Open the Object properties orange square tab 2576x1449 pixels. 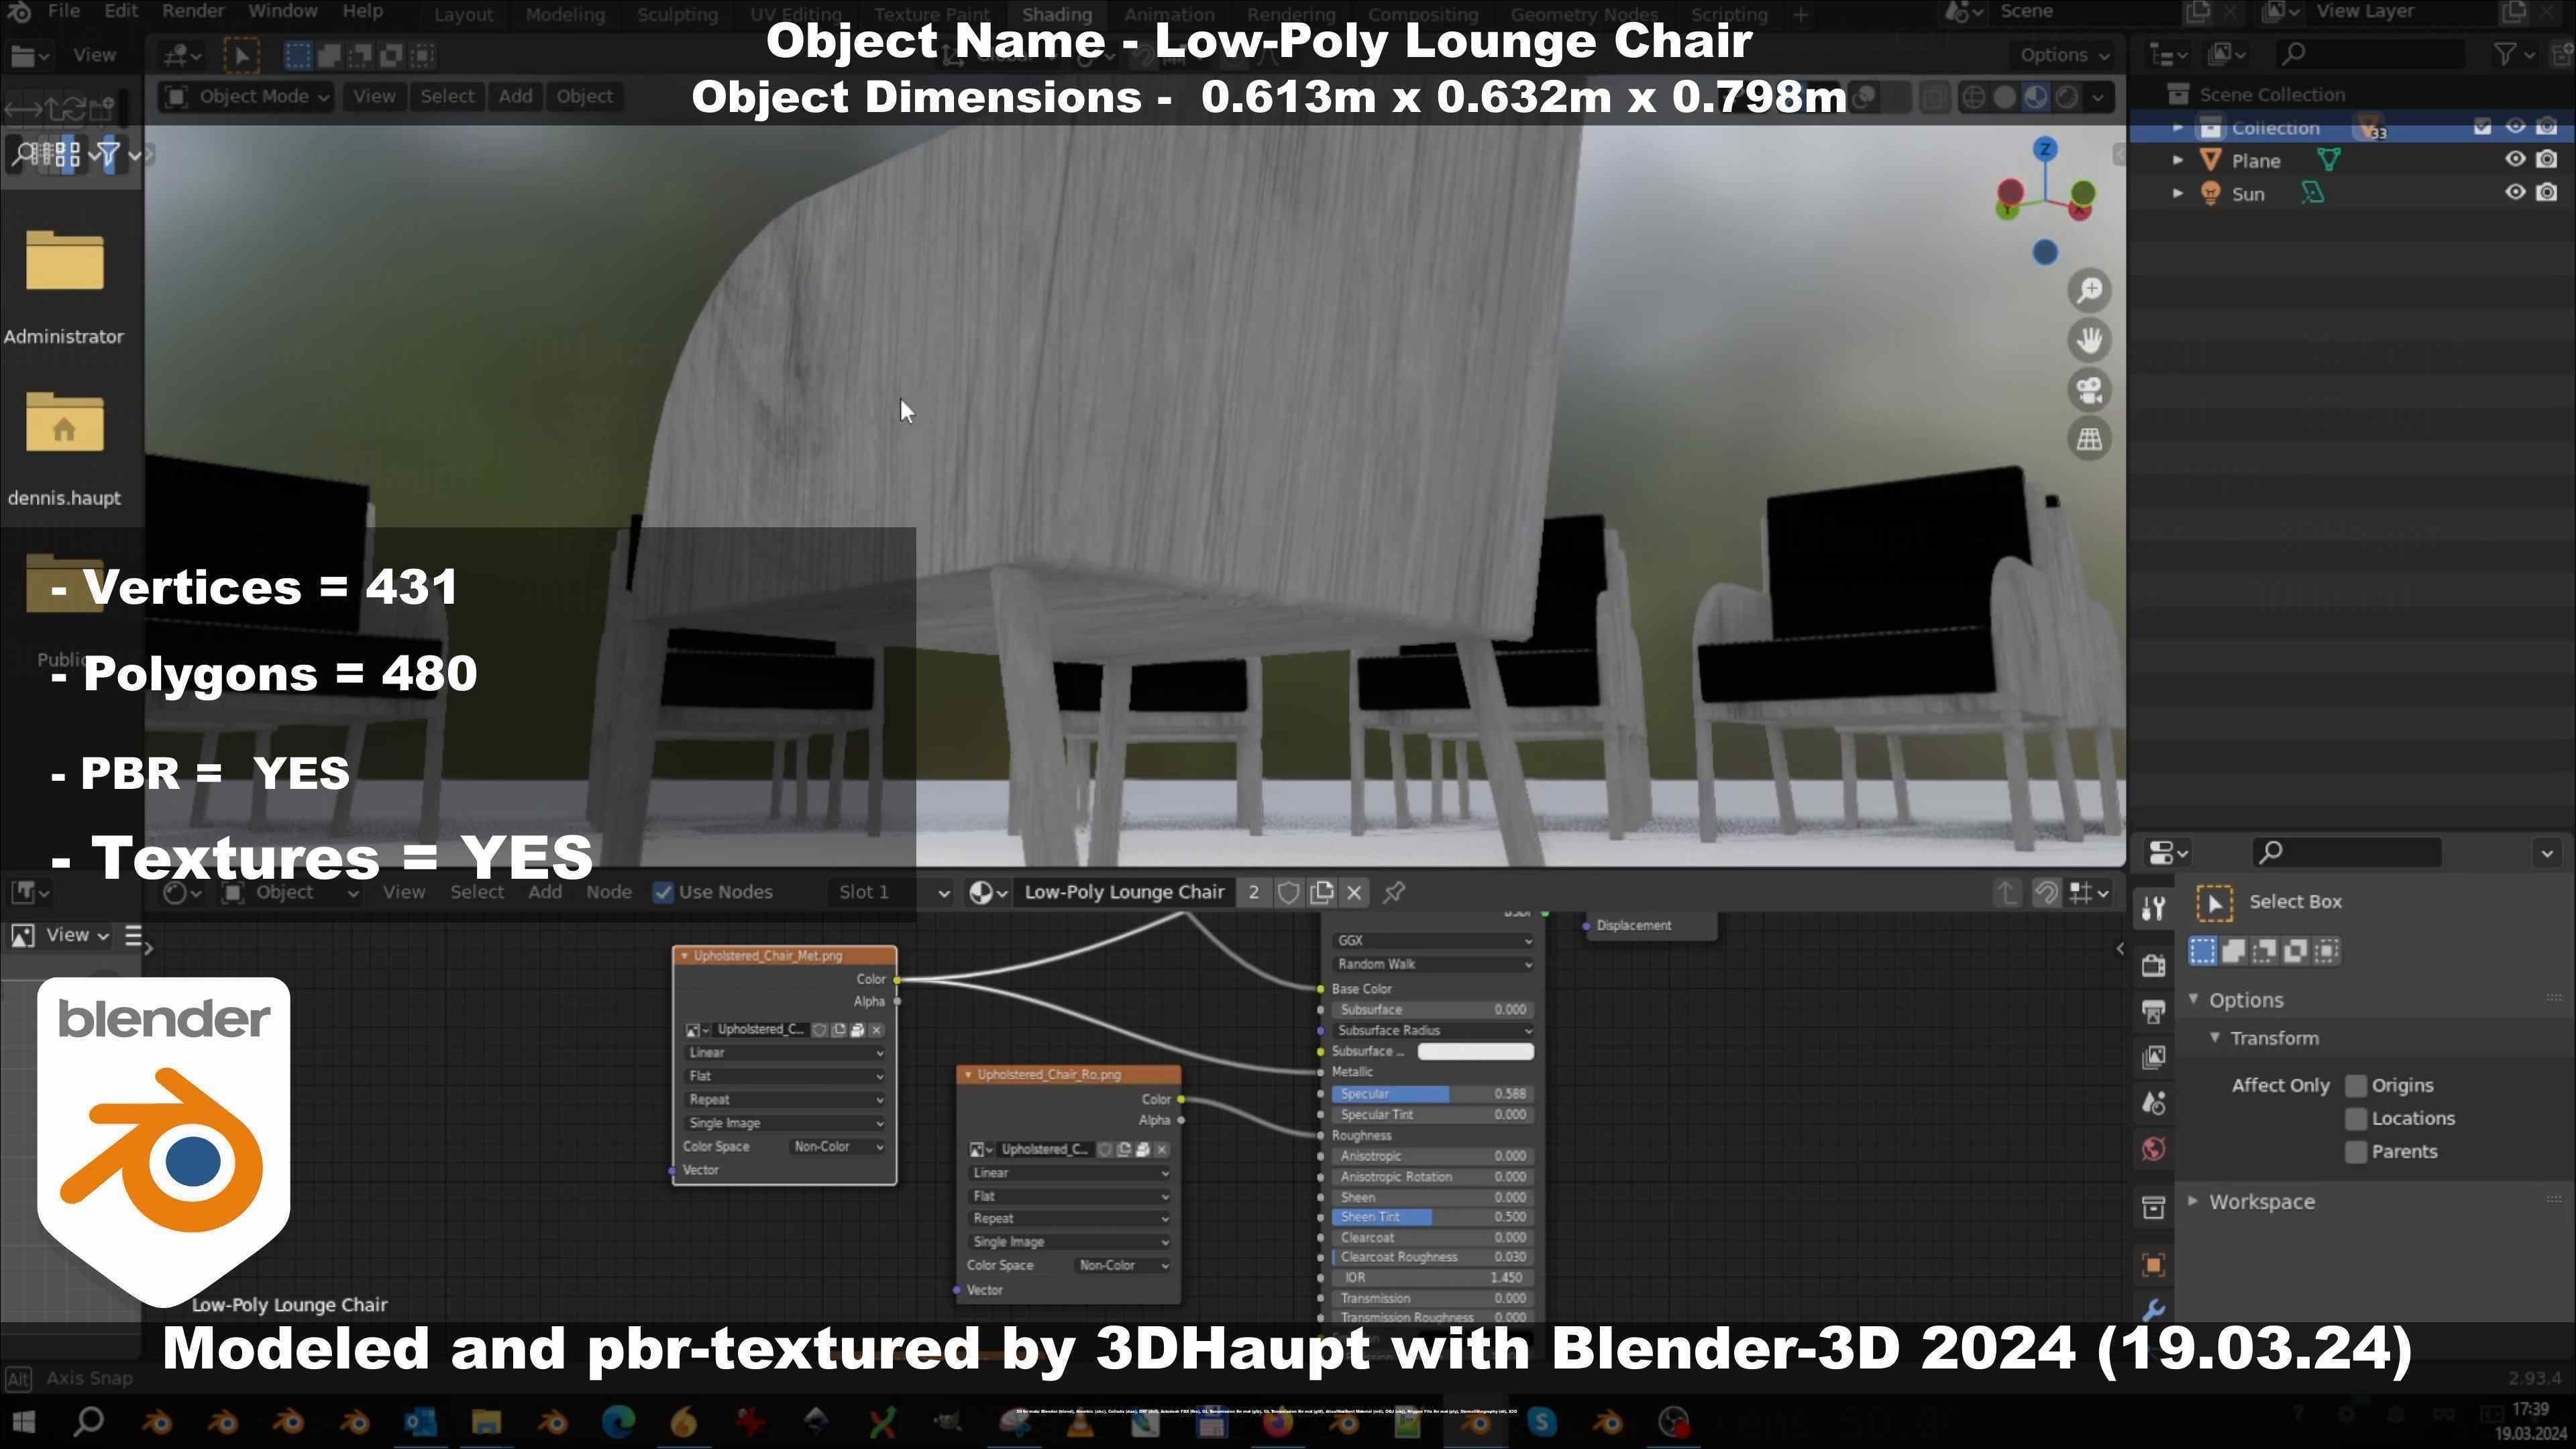point(2154,1265)
